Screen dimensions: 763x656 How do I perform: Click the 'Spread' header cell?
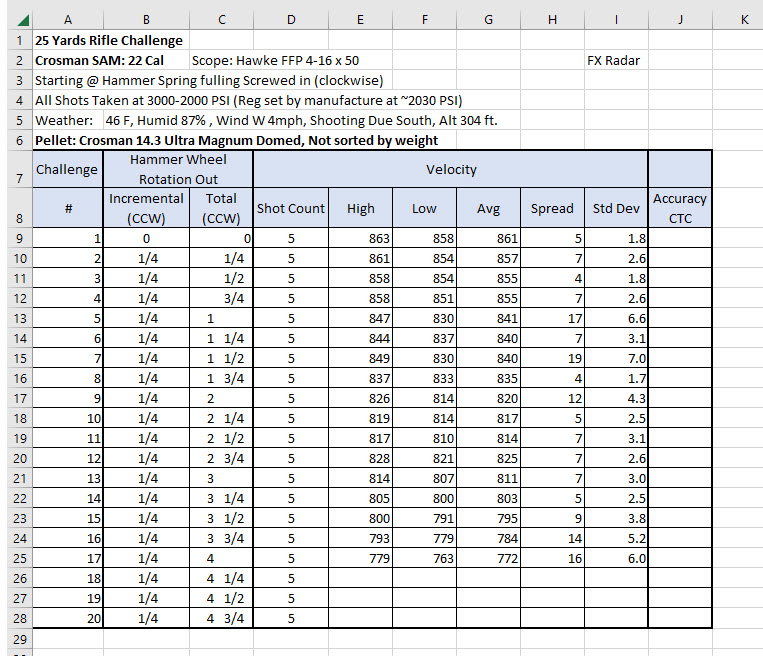coord(552,208)
